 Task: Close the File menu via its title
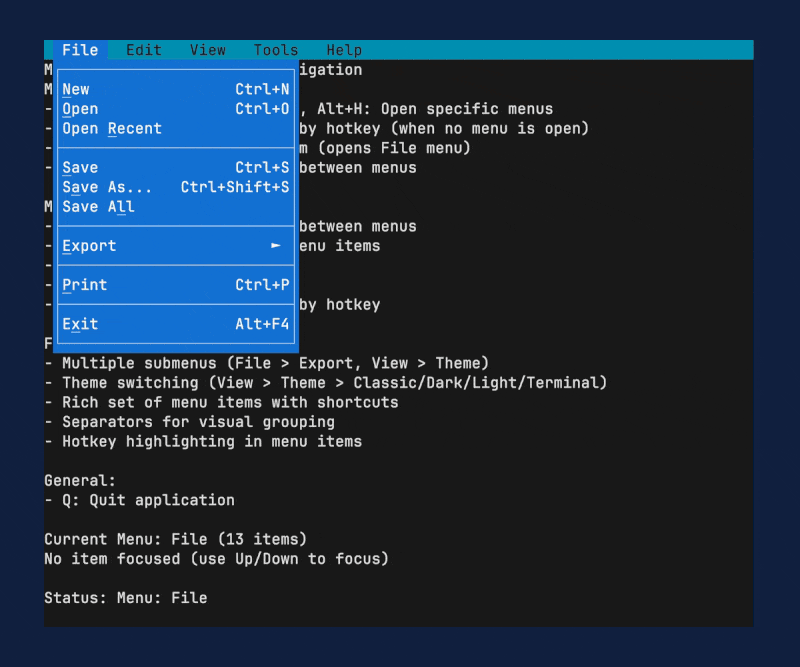[x=80, y=50]
